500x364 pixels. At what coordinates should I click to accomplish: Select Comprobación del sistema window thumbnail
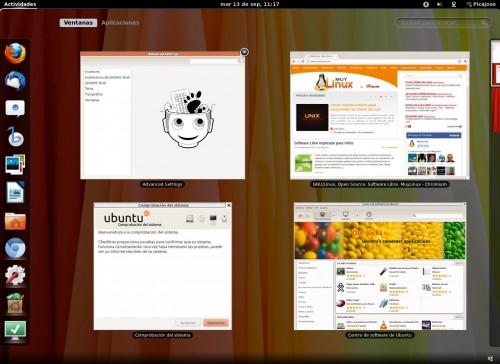[163, 266]
